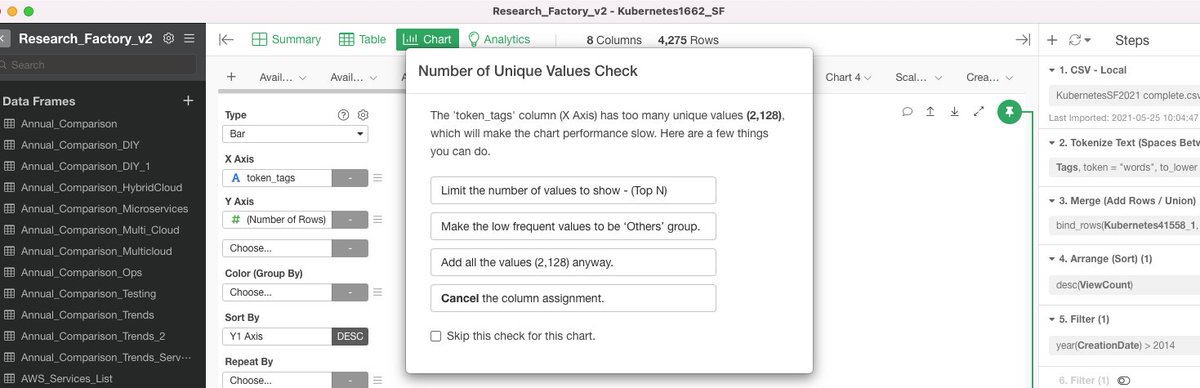
Task: Open X Axis hamburger menu for token_tags
Action: pos(378,178)
